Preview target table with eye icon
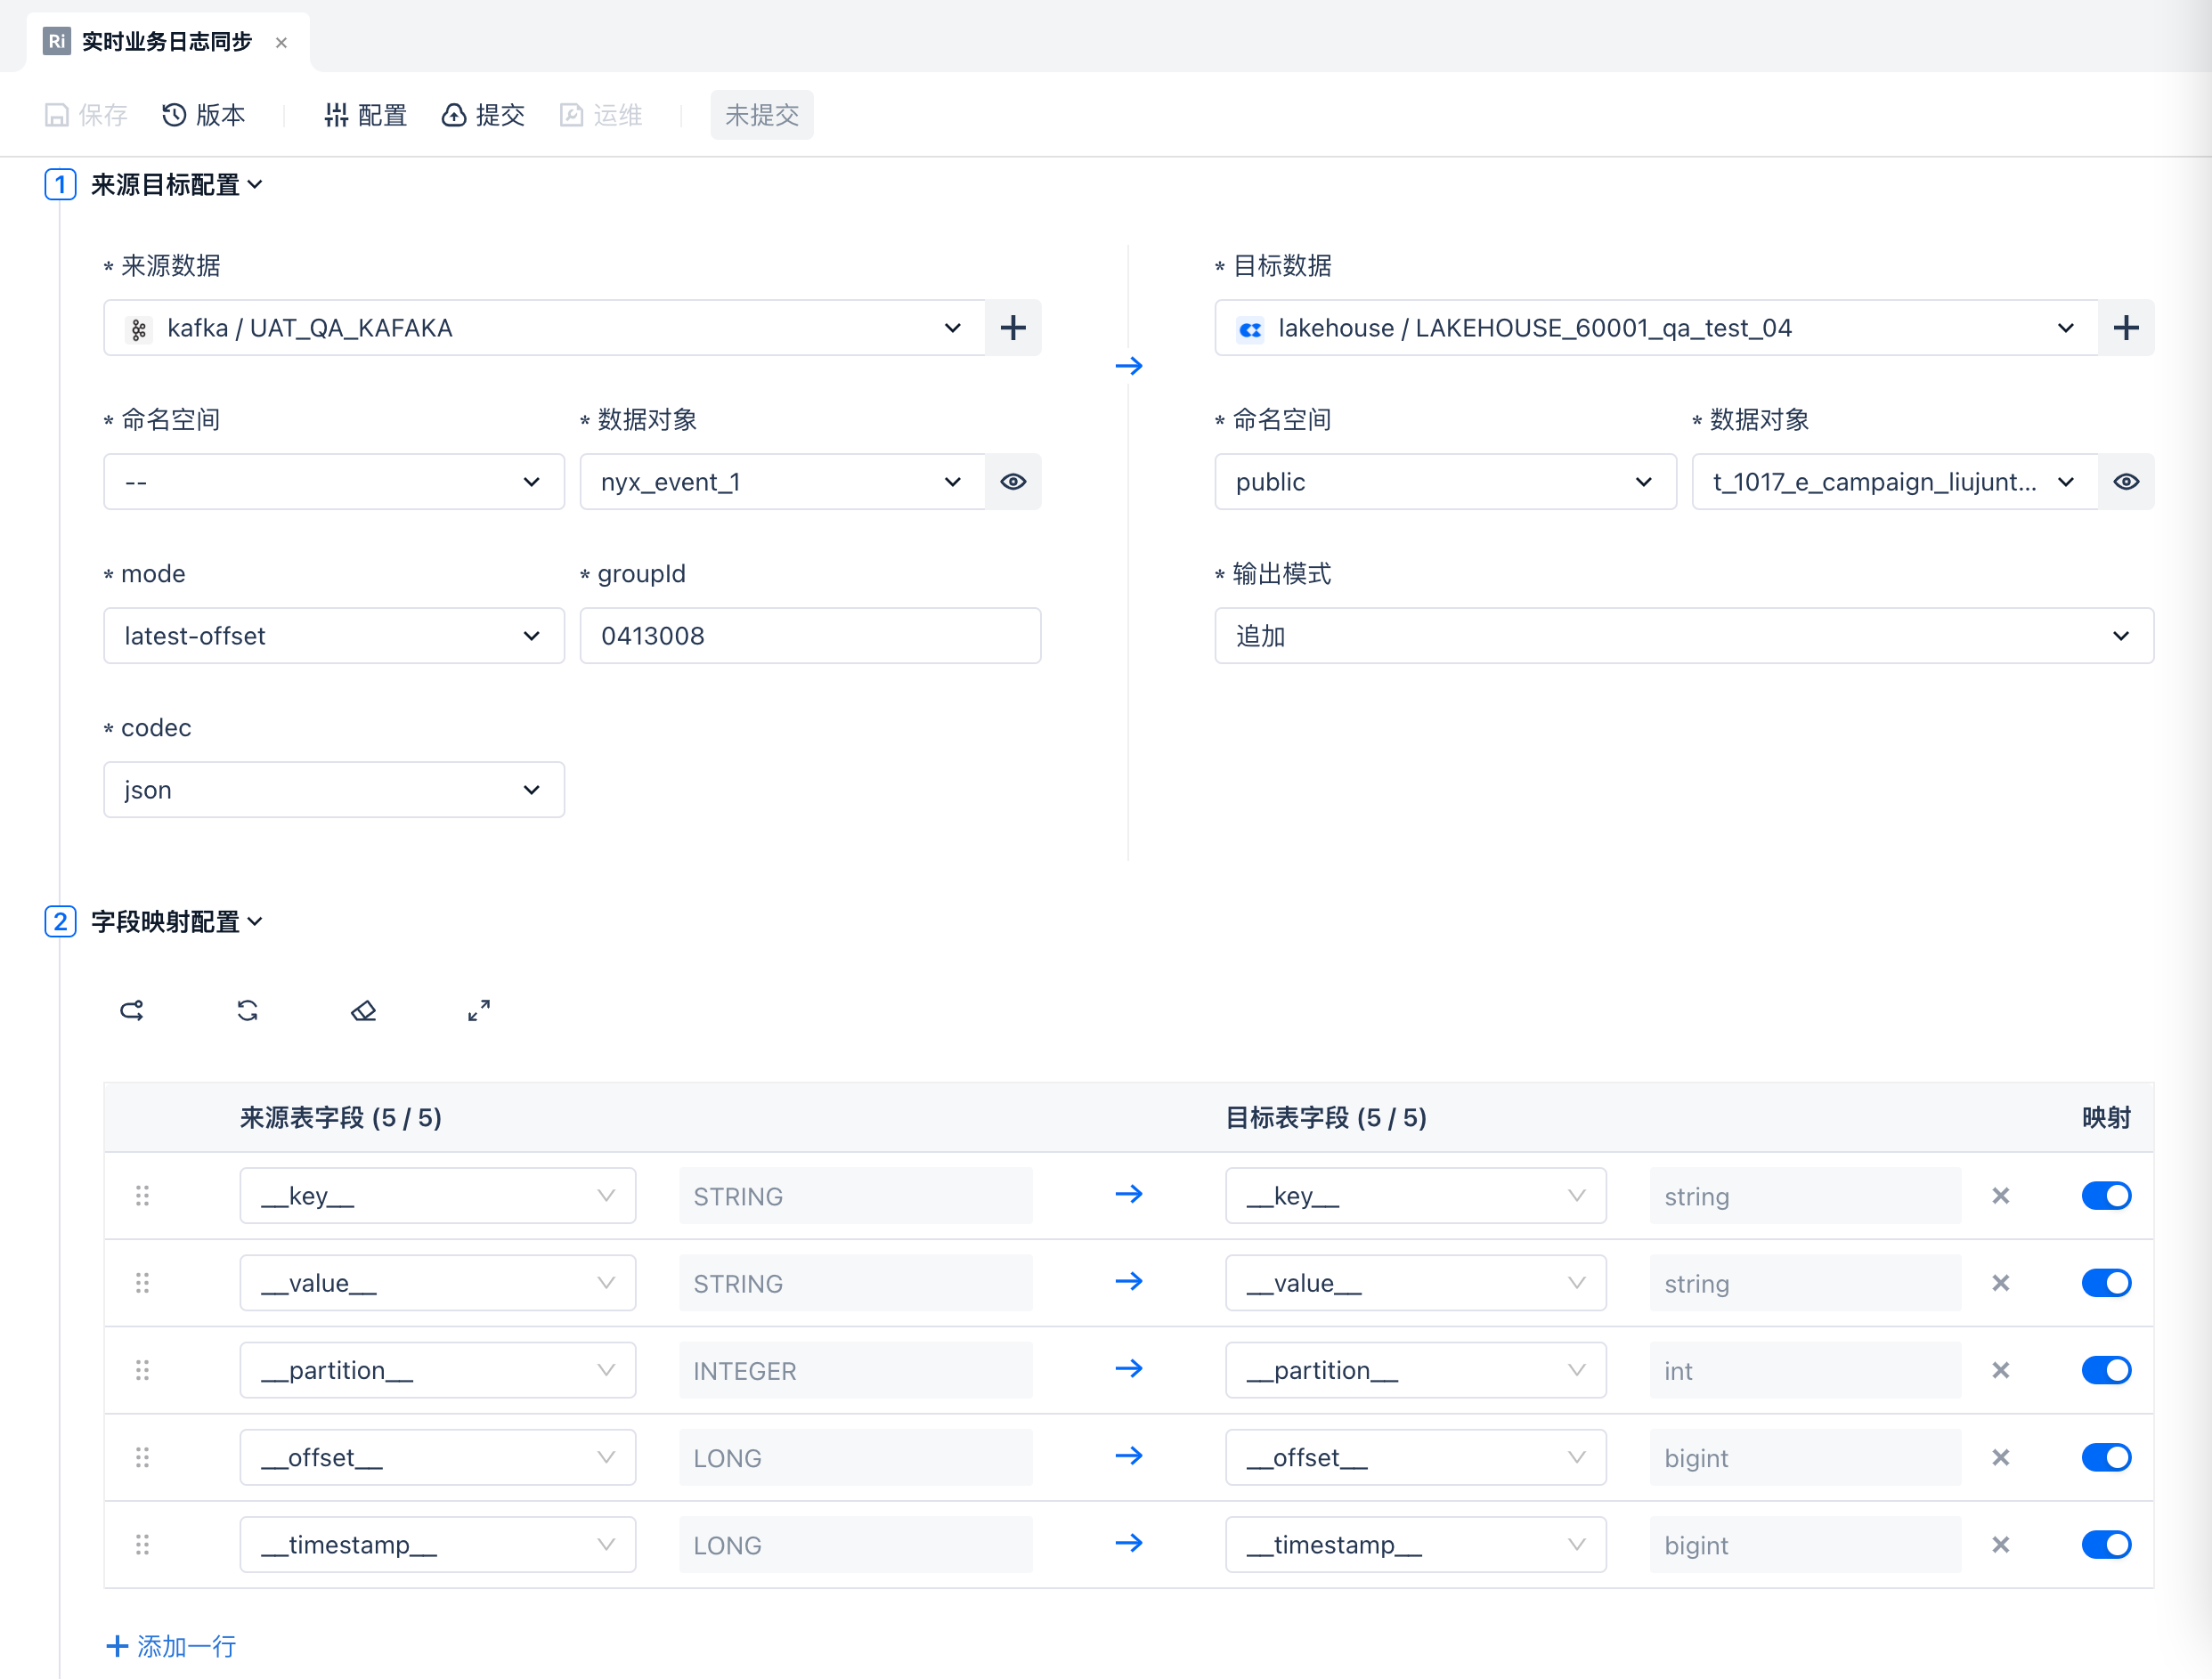 [x=2125, y=482]
